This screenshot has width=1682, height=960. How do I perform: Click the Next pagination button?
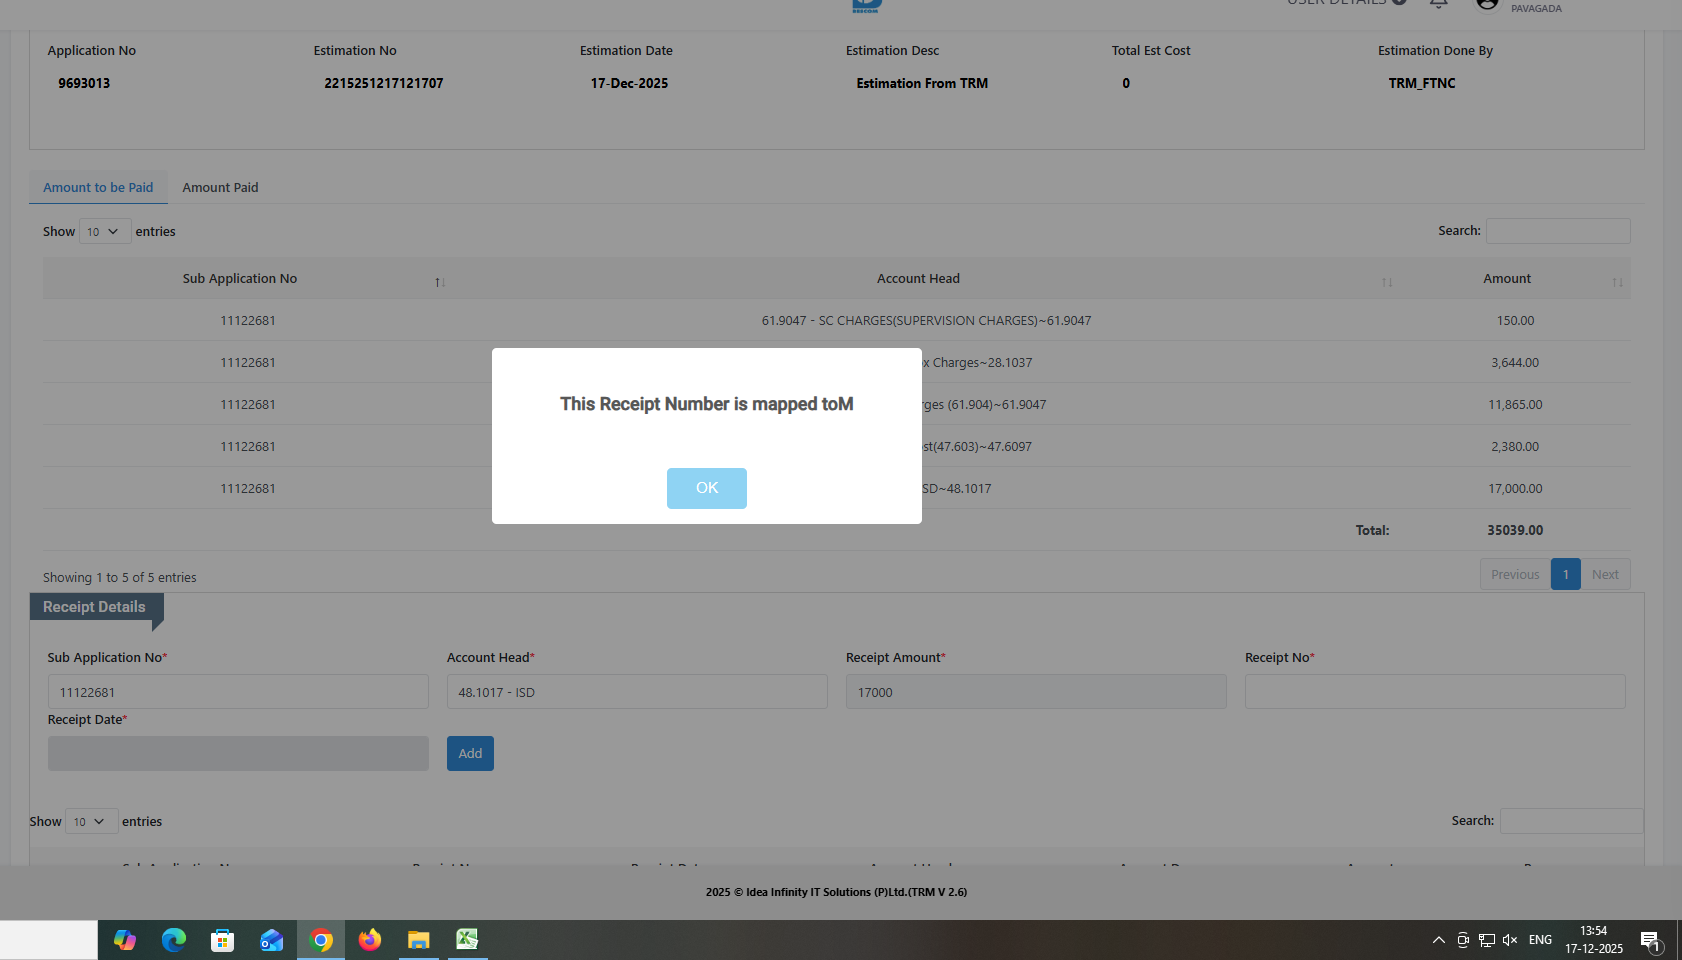(x=1605, y=574)
